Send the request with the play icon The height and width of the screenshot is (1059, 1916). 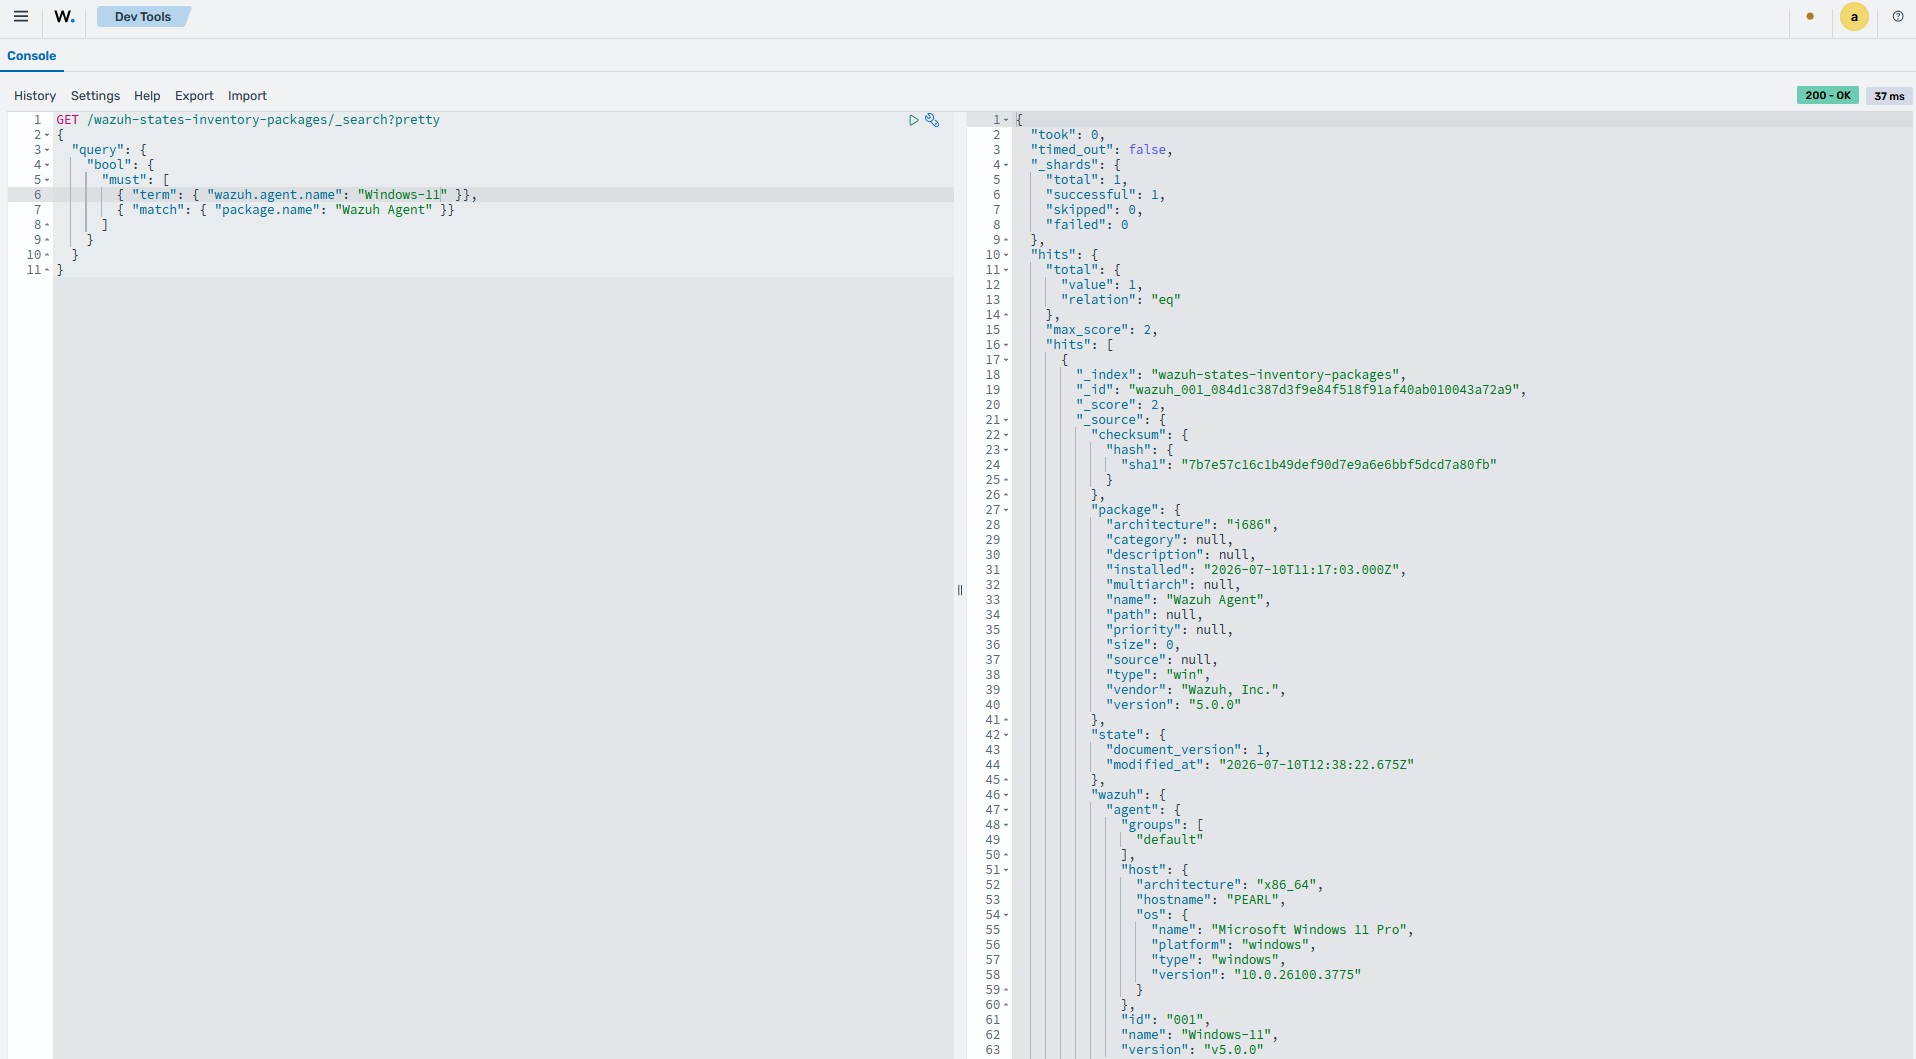[x=913, y=120]
